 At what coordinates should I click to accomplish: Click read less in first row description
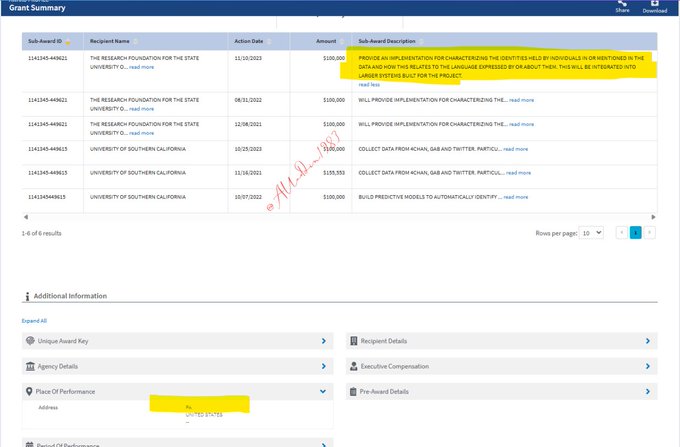(369, 84)
